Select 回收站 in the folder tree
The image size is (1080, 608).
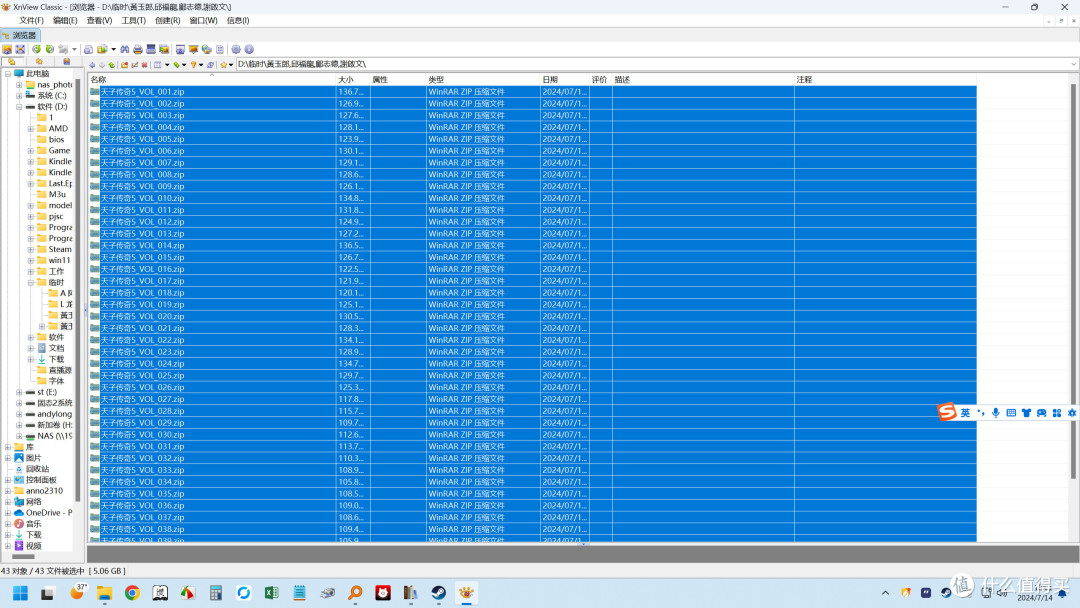point(37,469)
